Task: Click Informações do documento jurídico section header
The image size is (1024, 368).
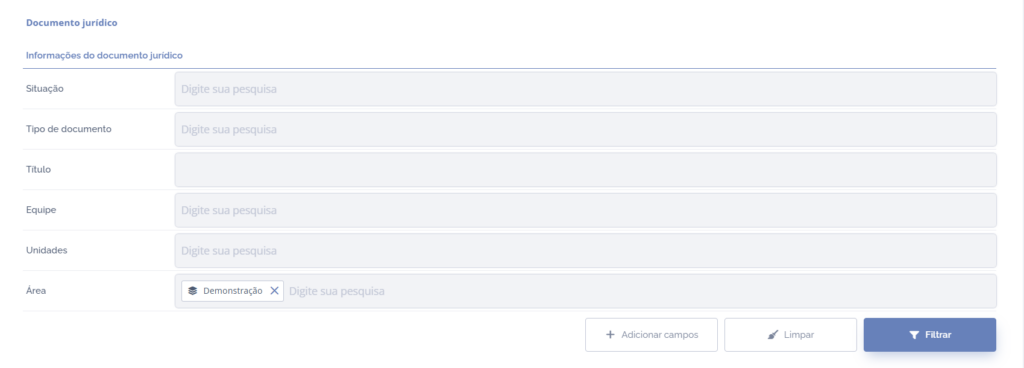Action: click(104, 55)
